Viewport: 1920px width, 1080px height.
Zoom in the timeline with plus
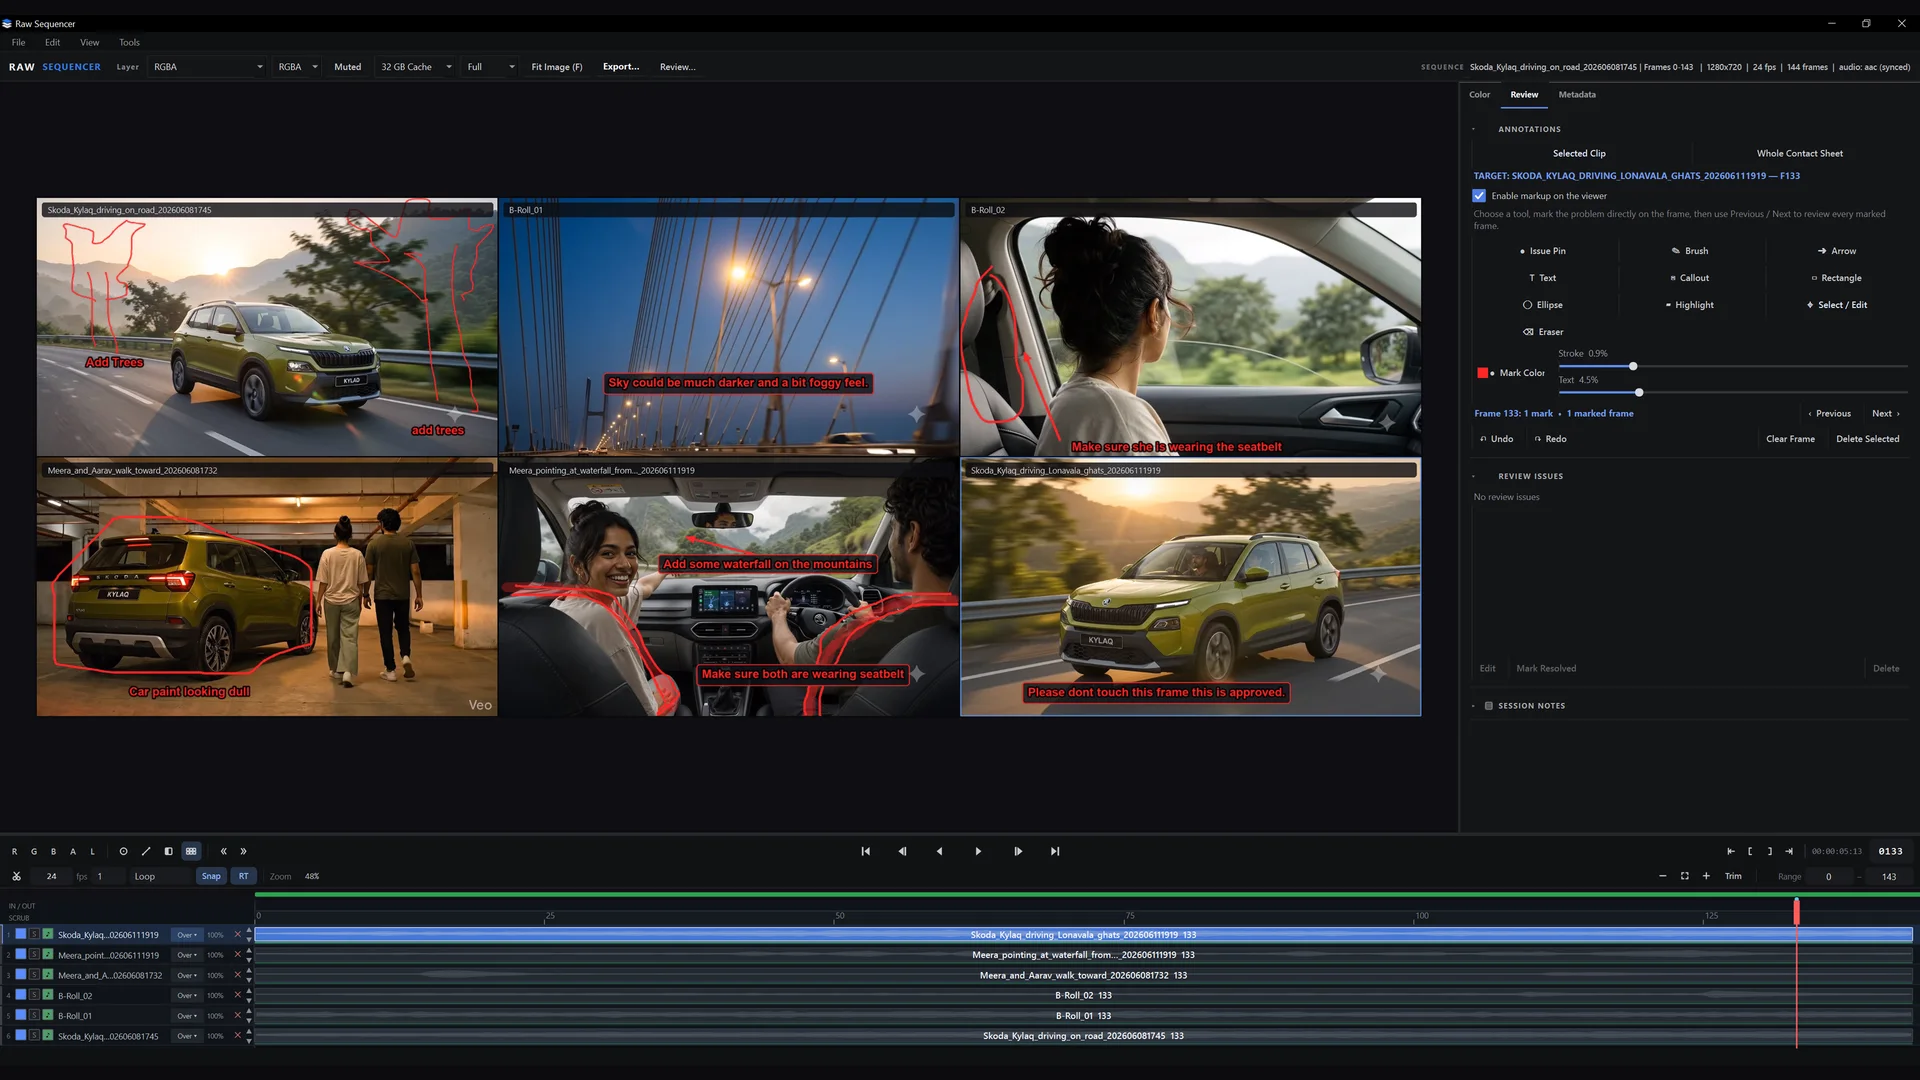pyautogui.click(x=1706, y=876)
